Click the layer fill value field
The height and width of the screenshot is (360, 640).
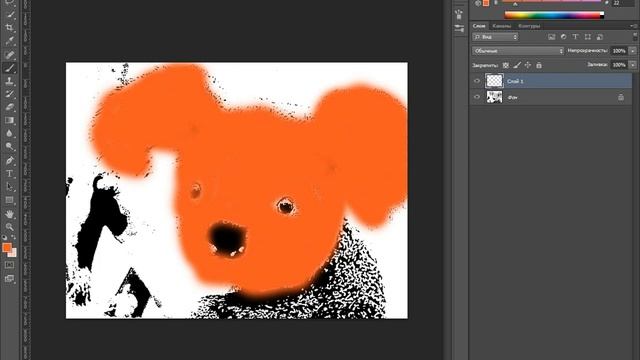coord(619,64)
